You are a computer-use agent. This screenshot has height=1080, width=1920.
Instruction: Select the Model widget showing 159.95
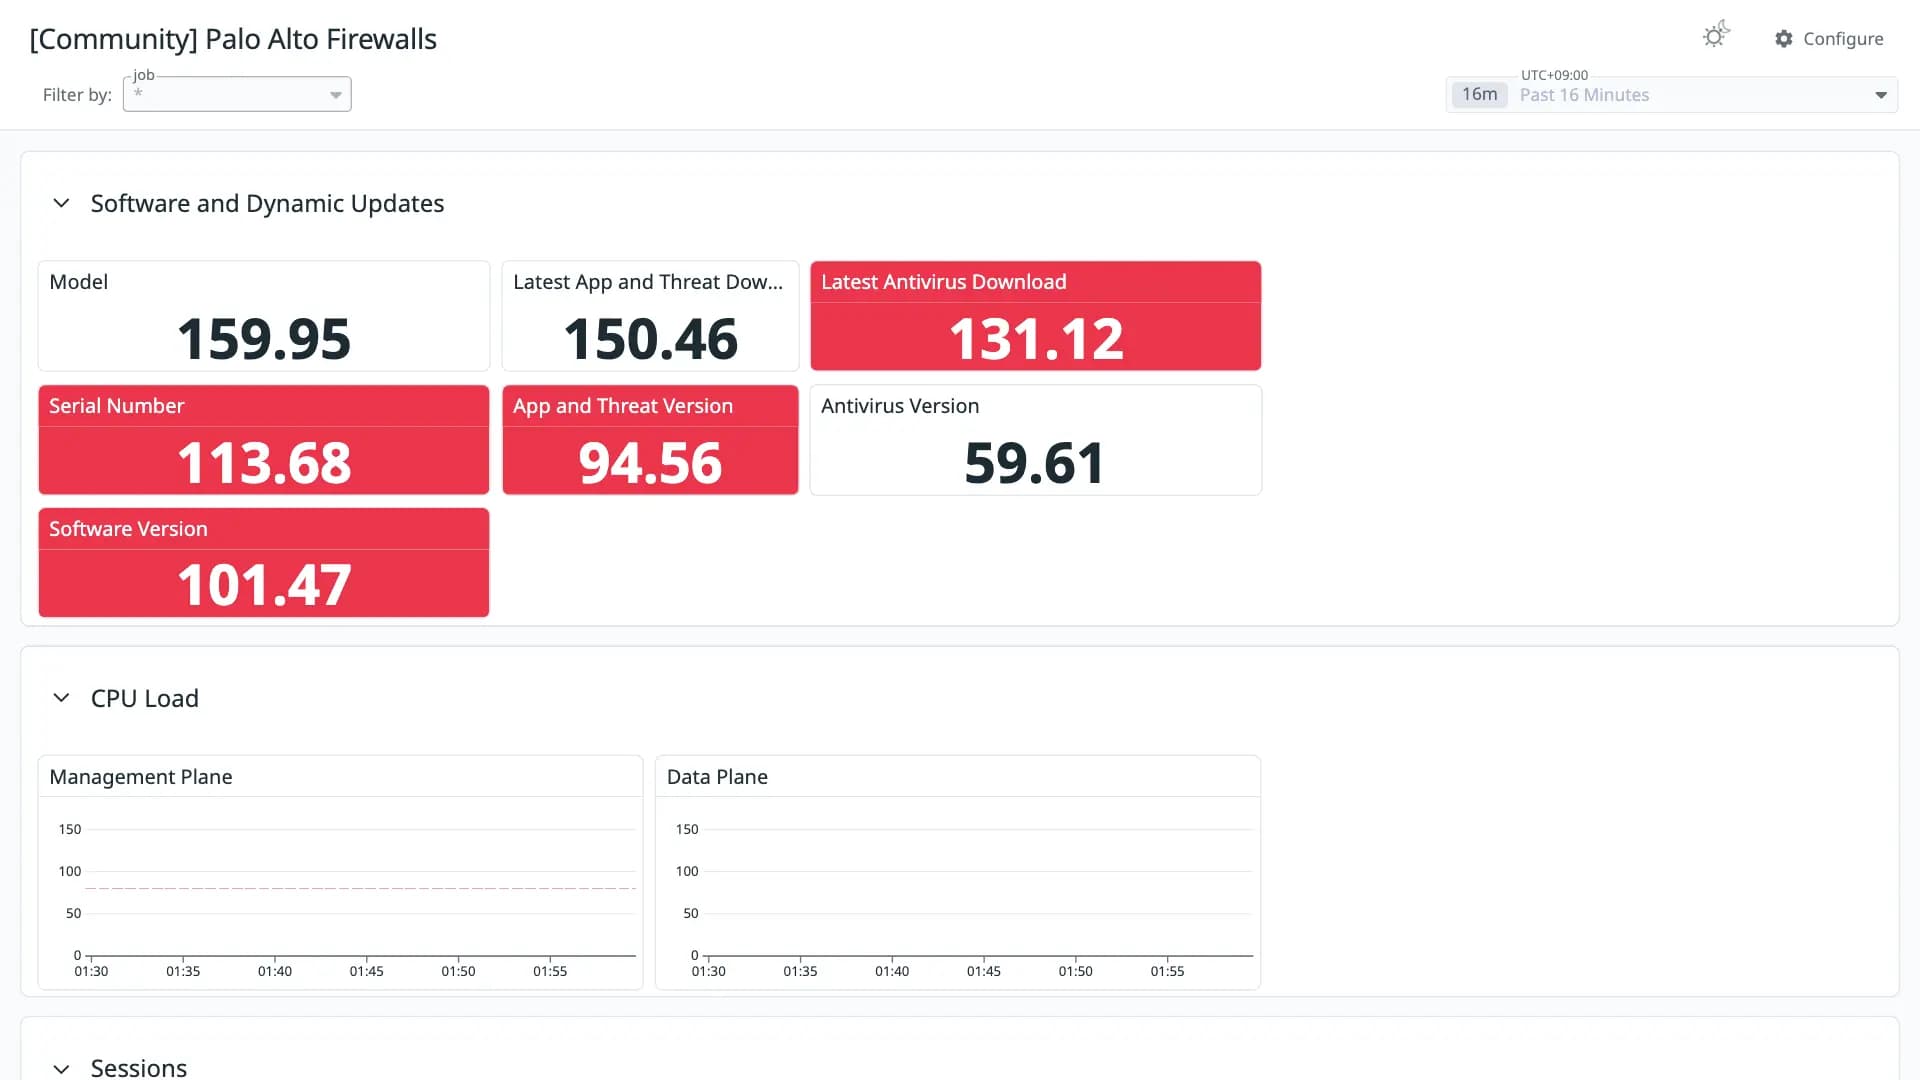[264, 316]
